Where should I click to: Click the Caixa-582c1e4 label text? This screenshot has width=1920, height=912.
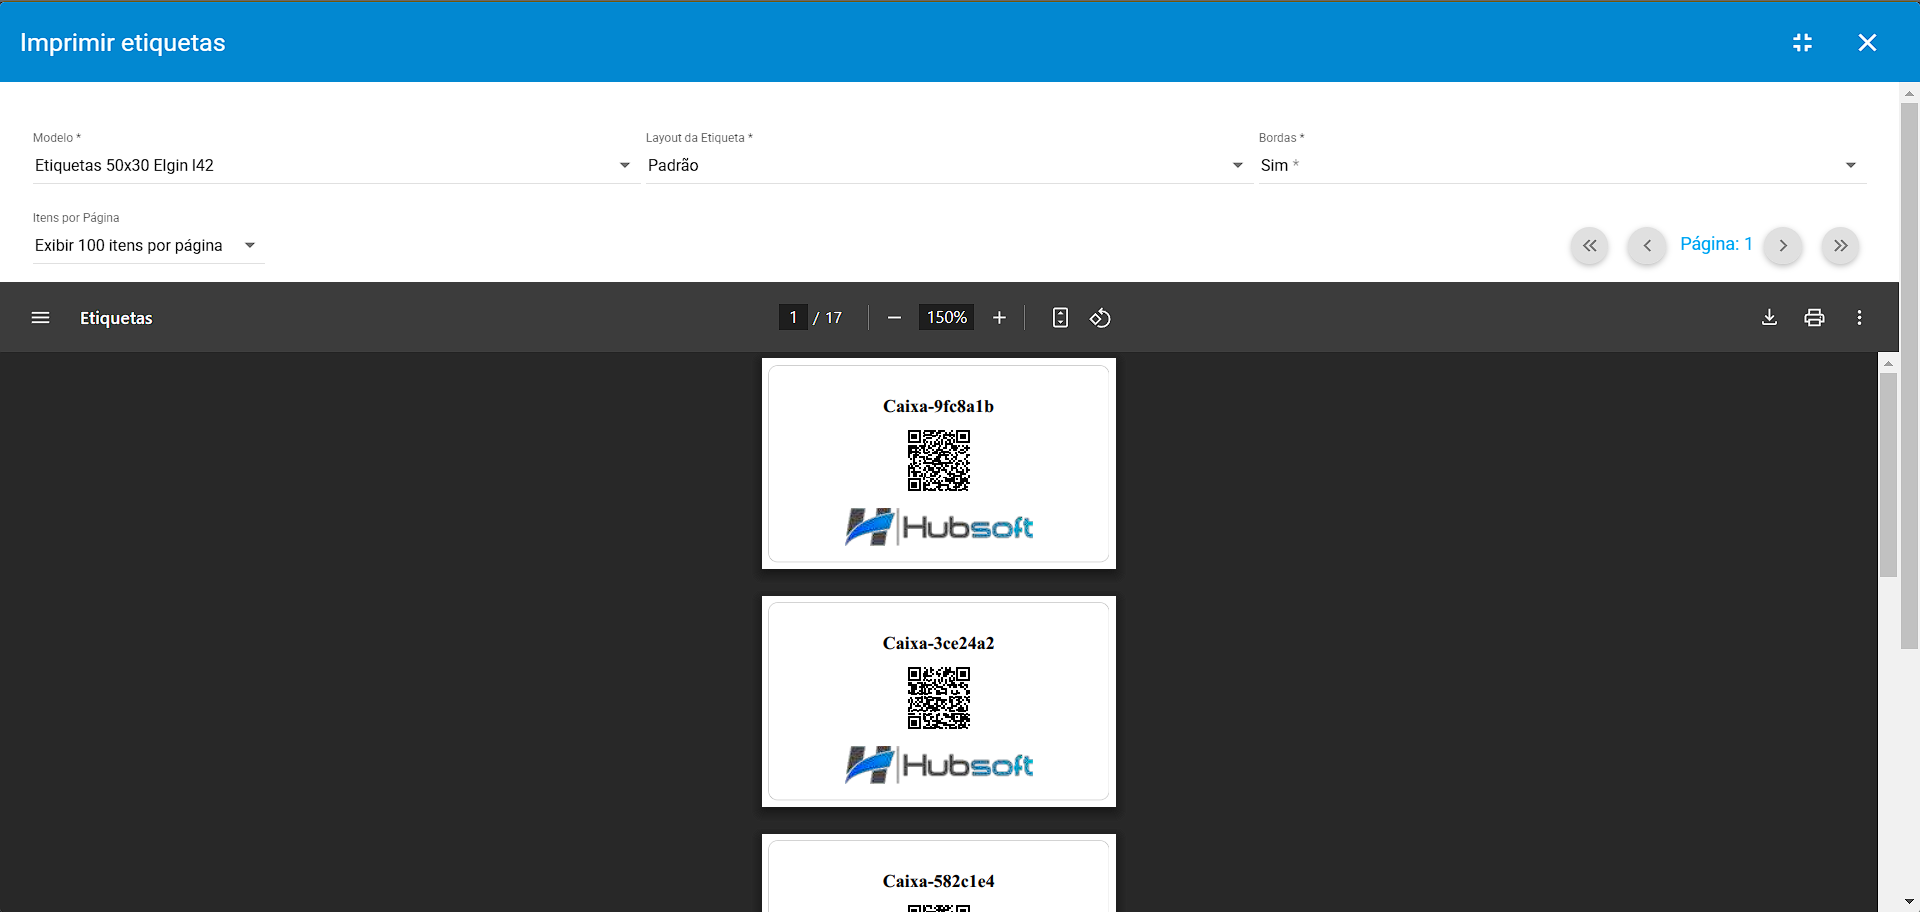[938, 881]
